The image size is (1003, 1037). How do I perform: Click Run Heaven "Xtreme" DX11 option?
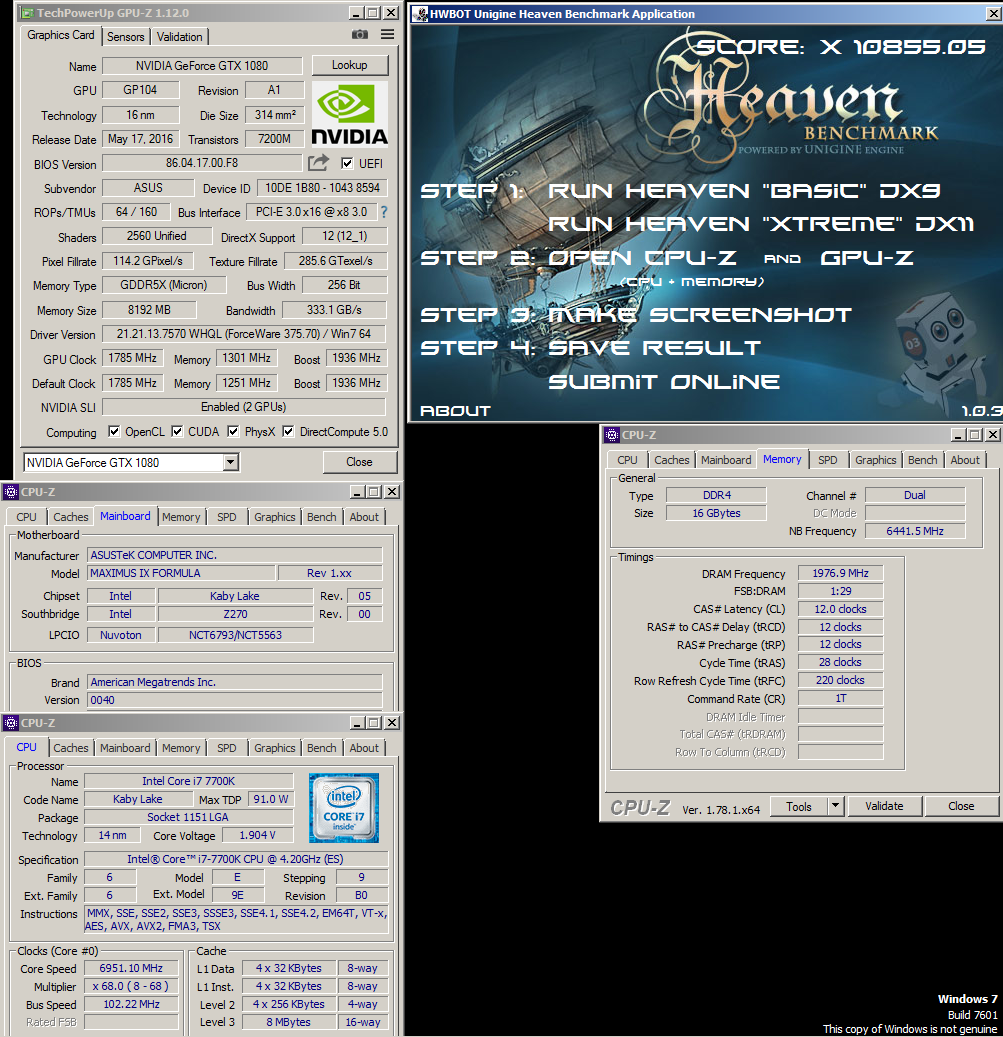click(761, 224)
